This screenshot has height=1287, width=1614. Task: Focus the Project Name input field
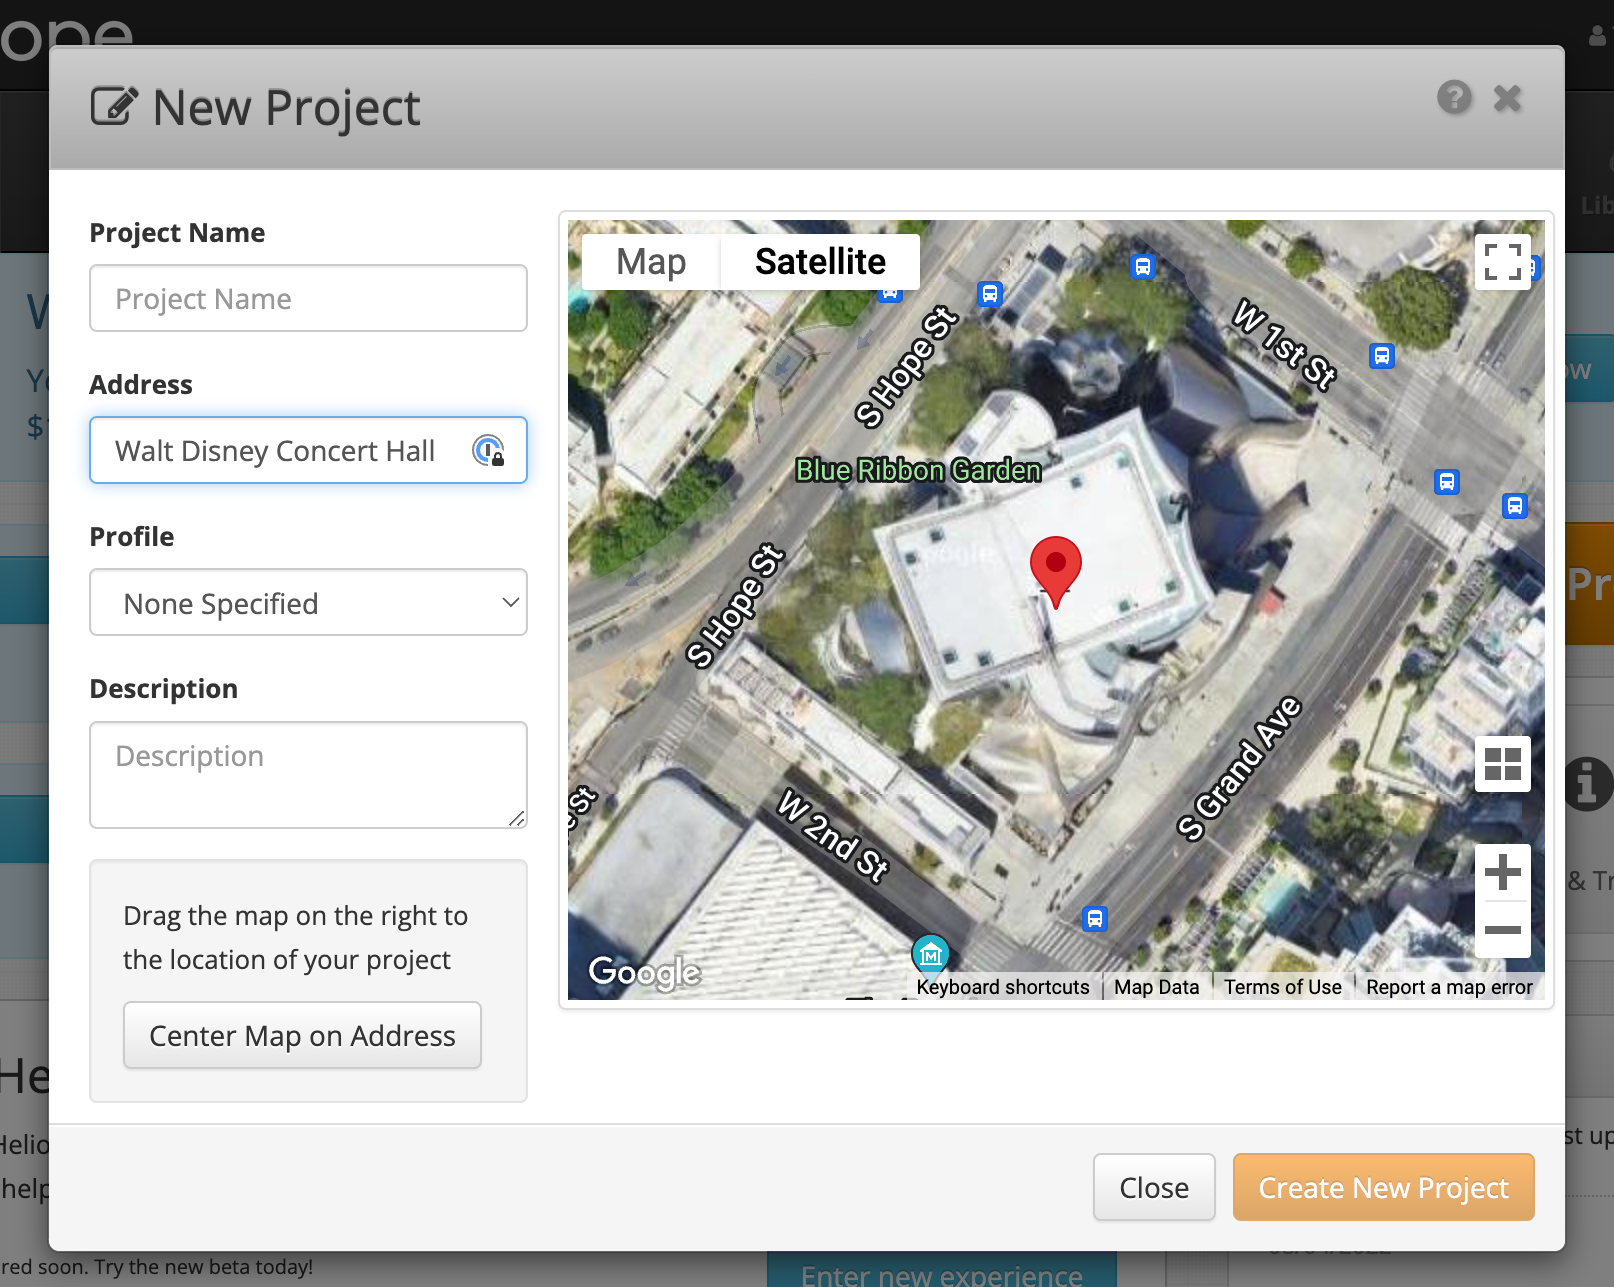(x=308, y=299)
